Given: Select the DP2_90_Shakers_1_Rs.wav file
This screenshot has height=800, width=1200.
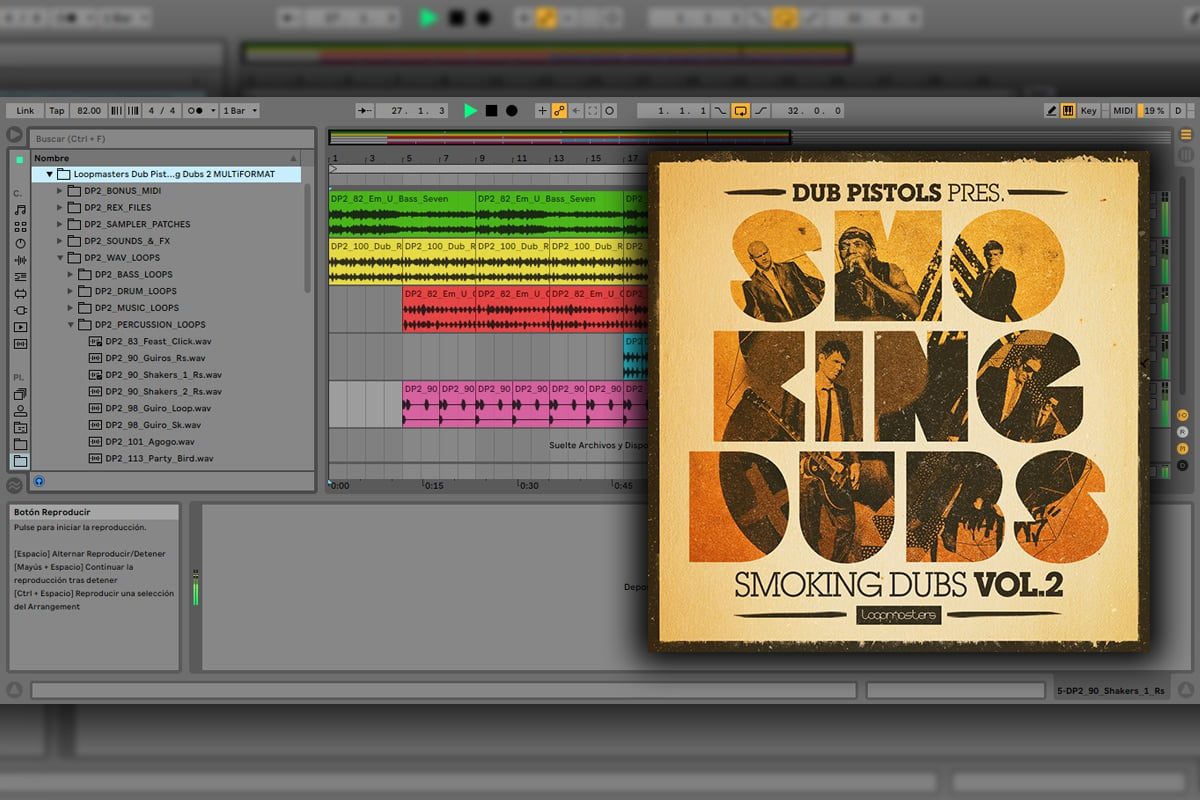Looking at the screenshot, I should [x=163, y=374].
